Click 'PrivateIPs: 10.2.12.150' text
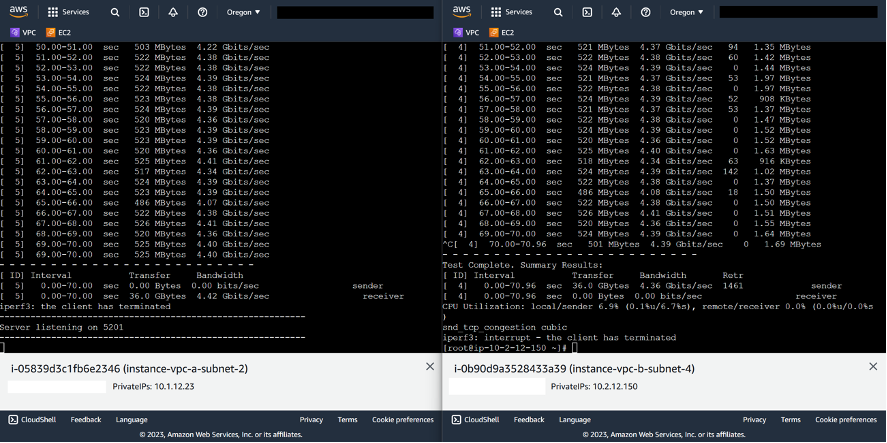887x443 pixels. pyautogui.click(x=595, y=386)
